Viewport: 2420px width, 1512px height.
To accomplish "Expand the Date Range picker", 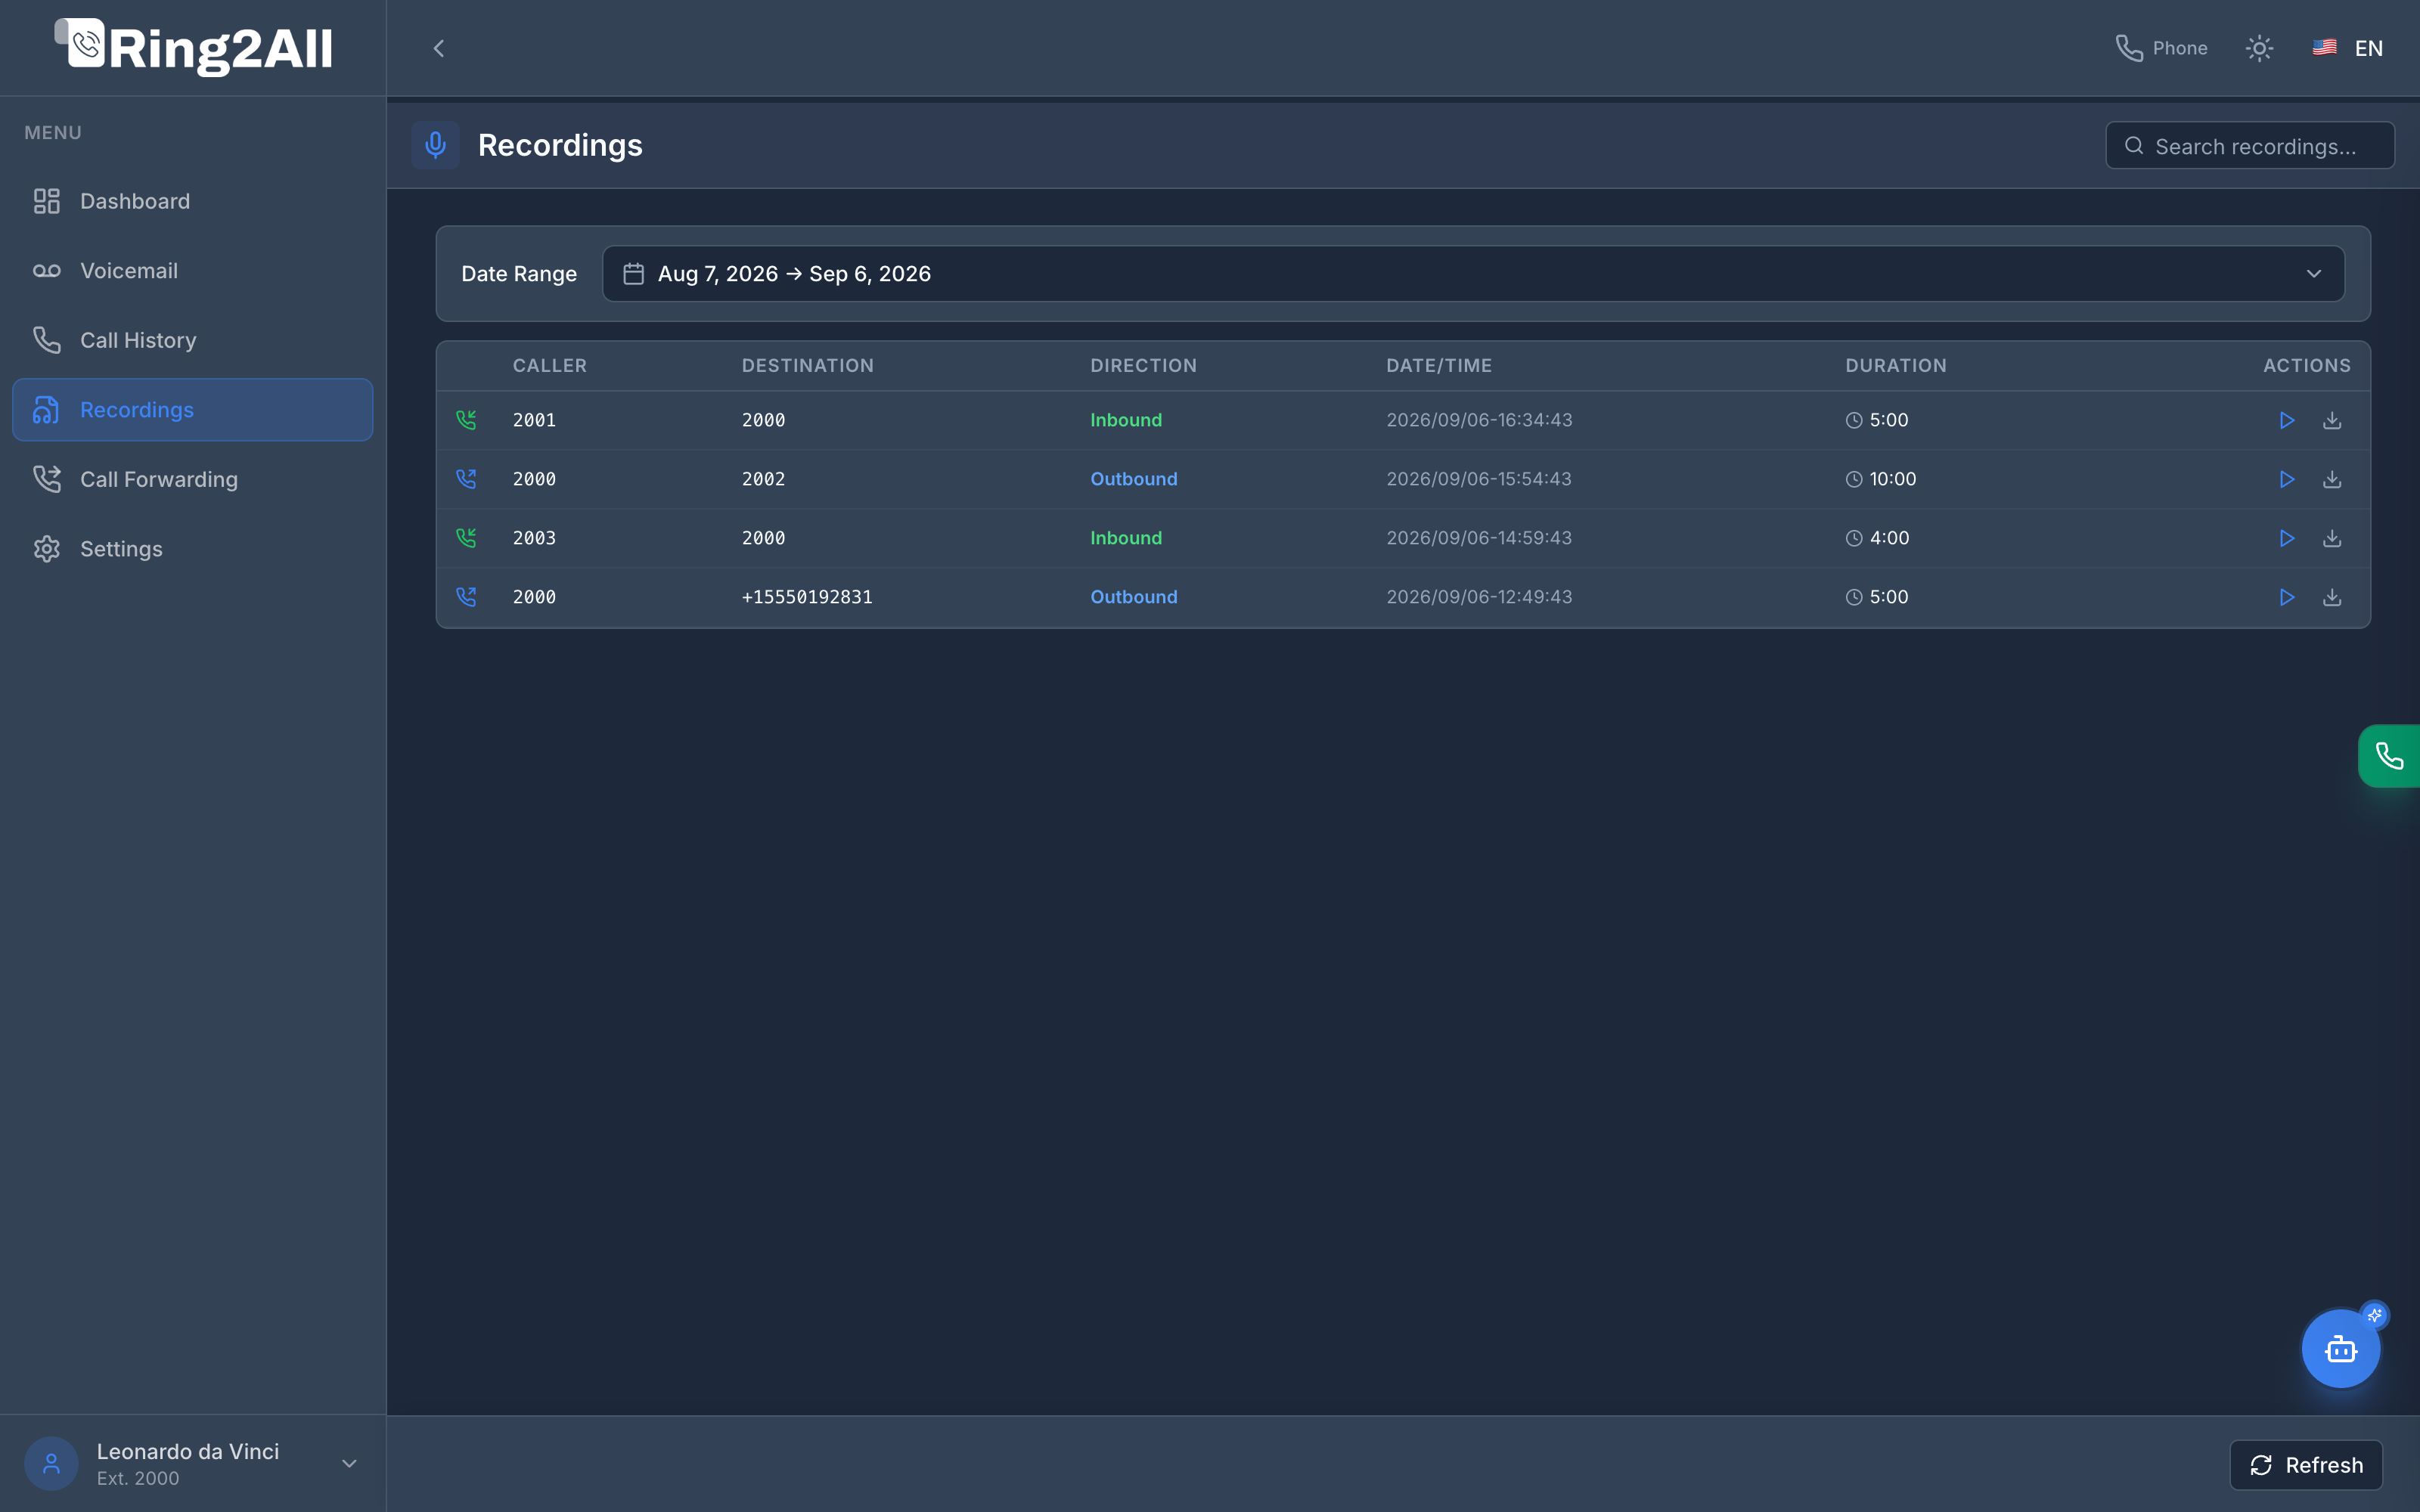I will coord(1473,274).
